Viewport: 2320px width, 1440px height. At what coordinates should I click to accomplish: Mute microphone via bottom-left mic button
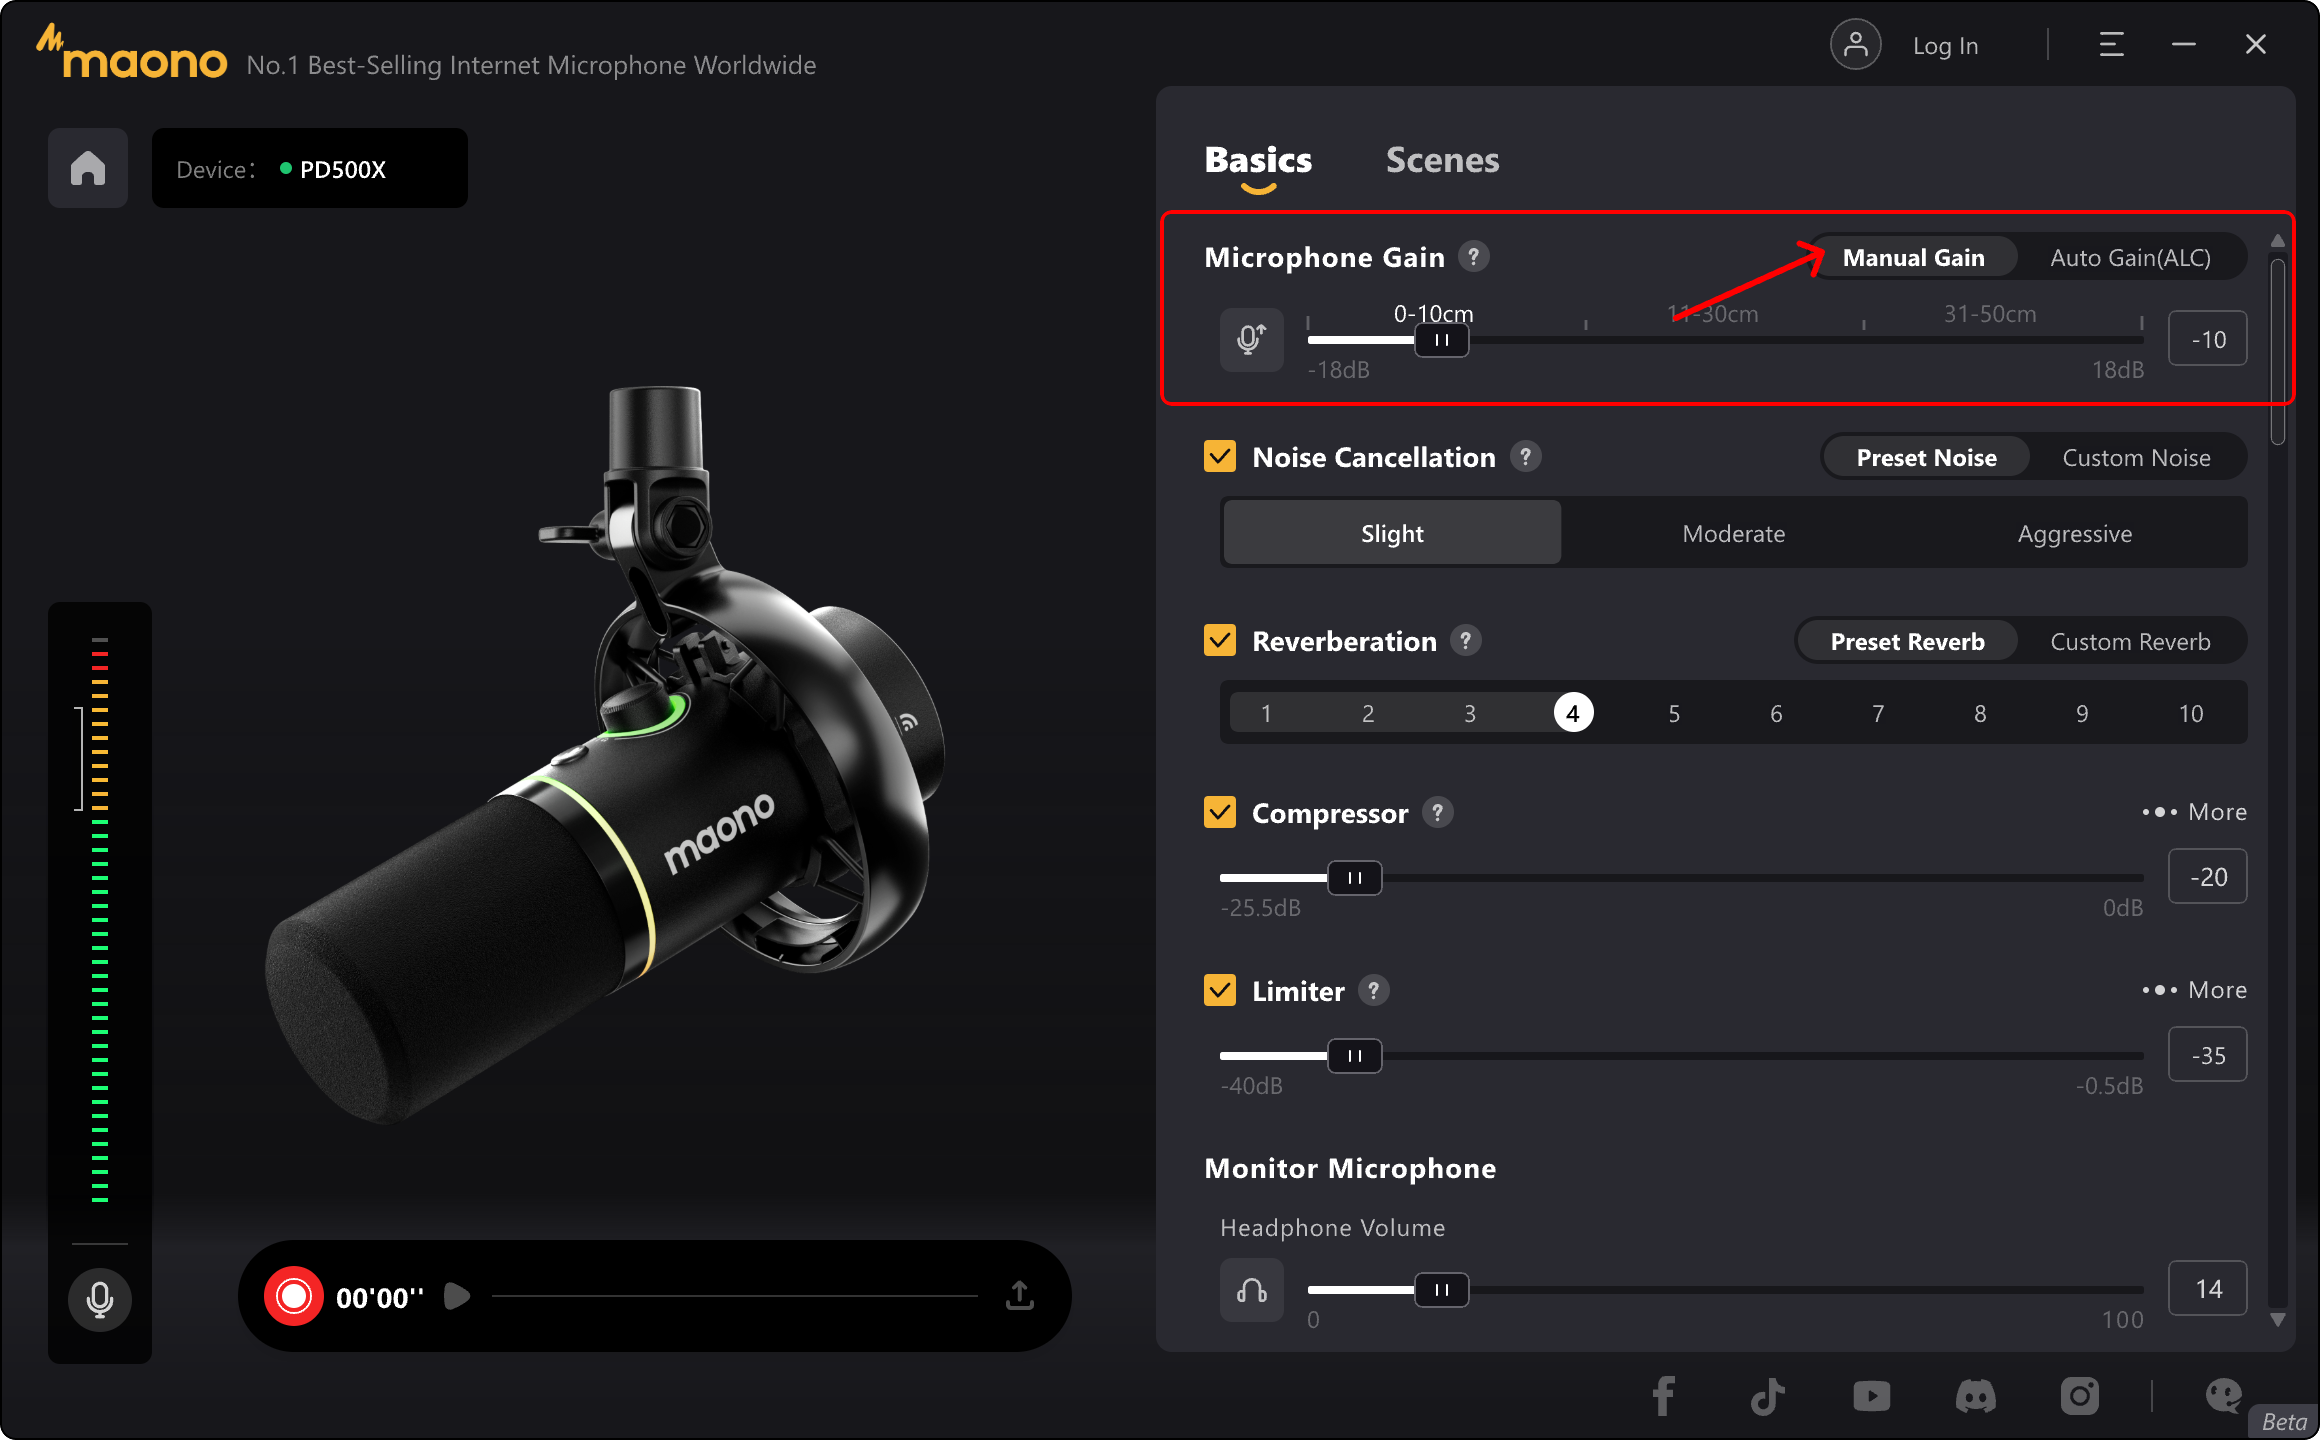tap(99, 1299)
